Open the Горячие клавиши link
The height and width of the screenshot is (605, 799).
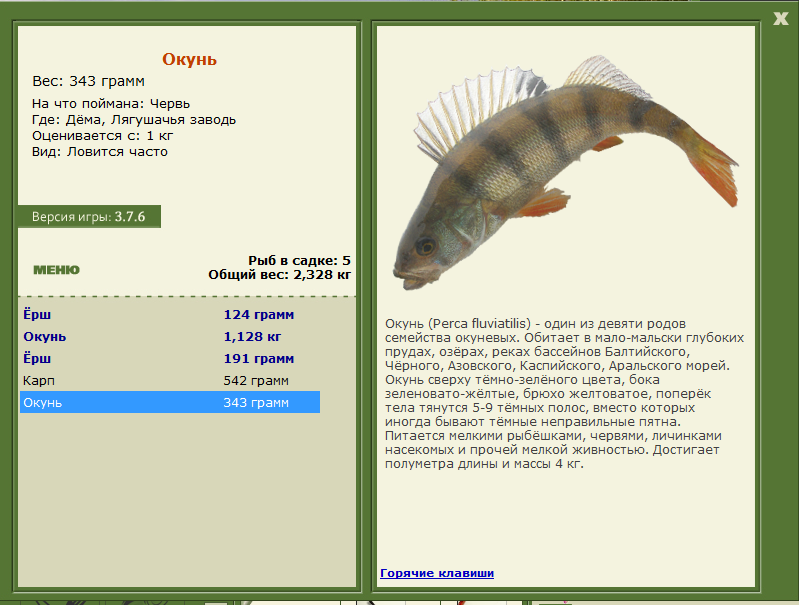pos(436,573)
